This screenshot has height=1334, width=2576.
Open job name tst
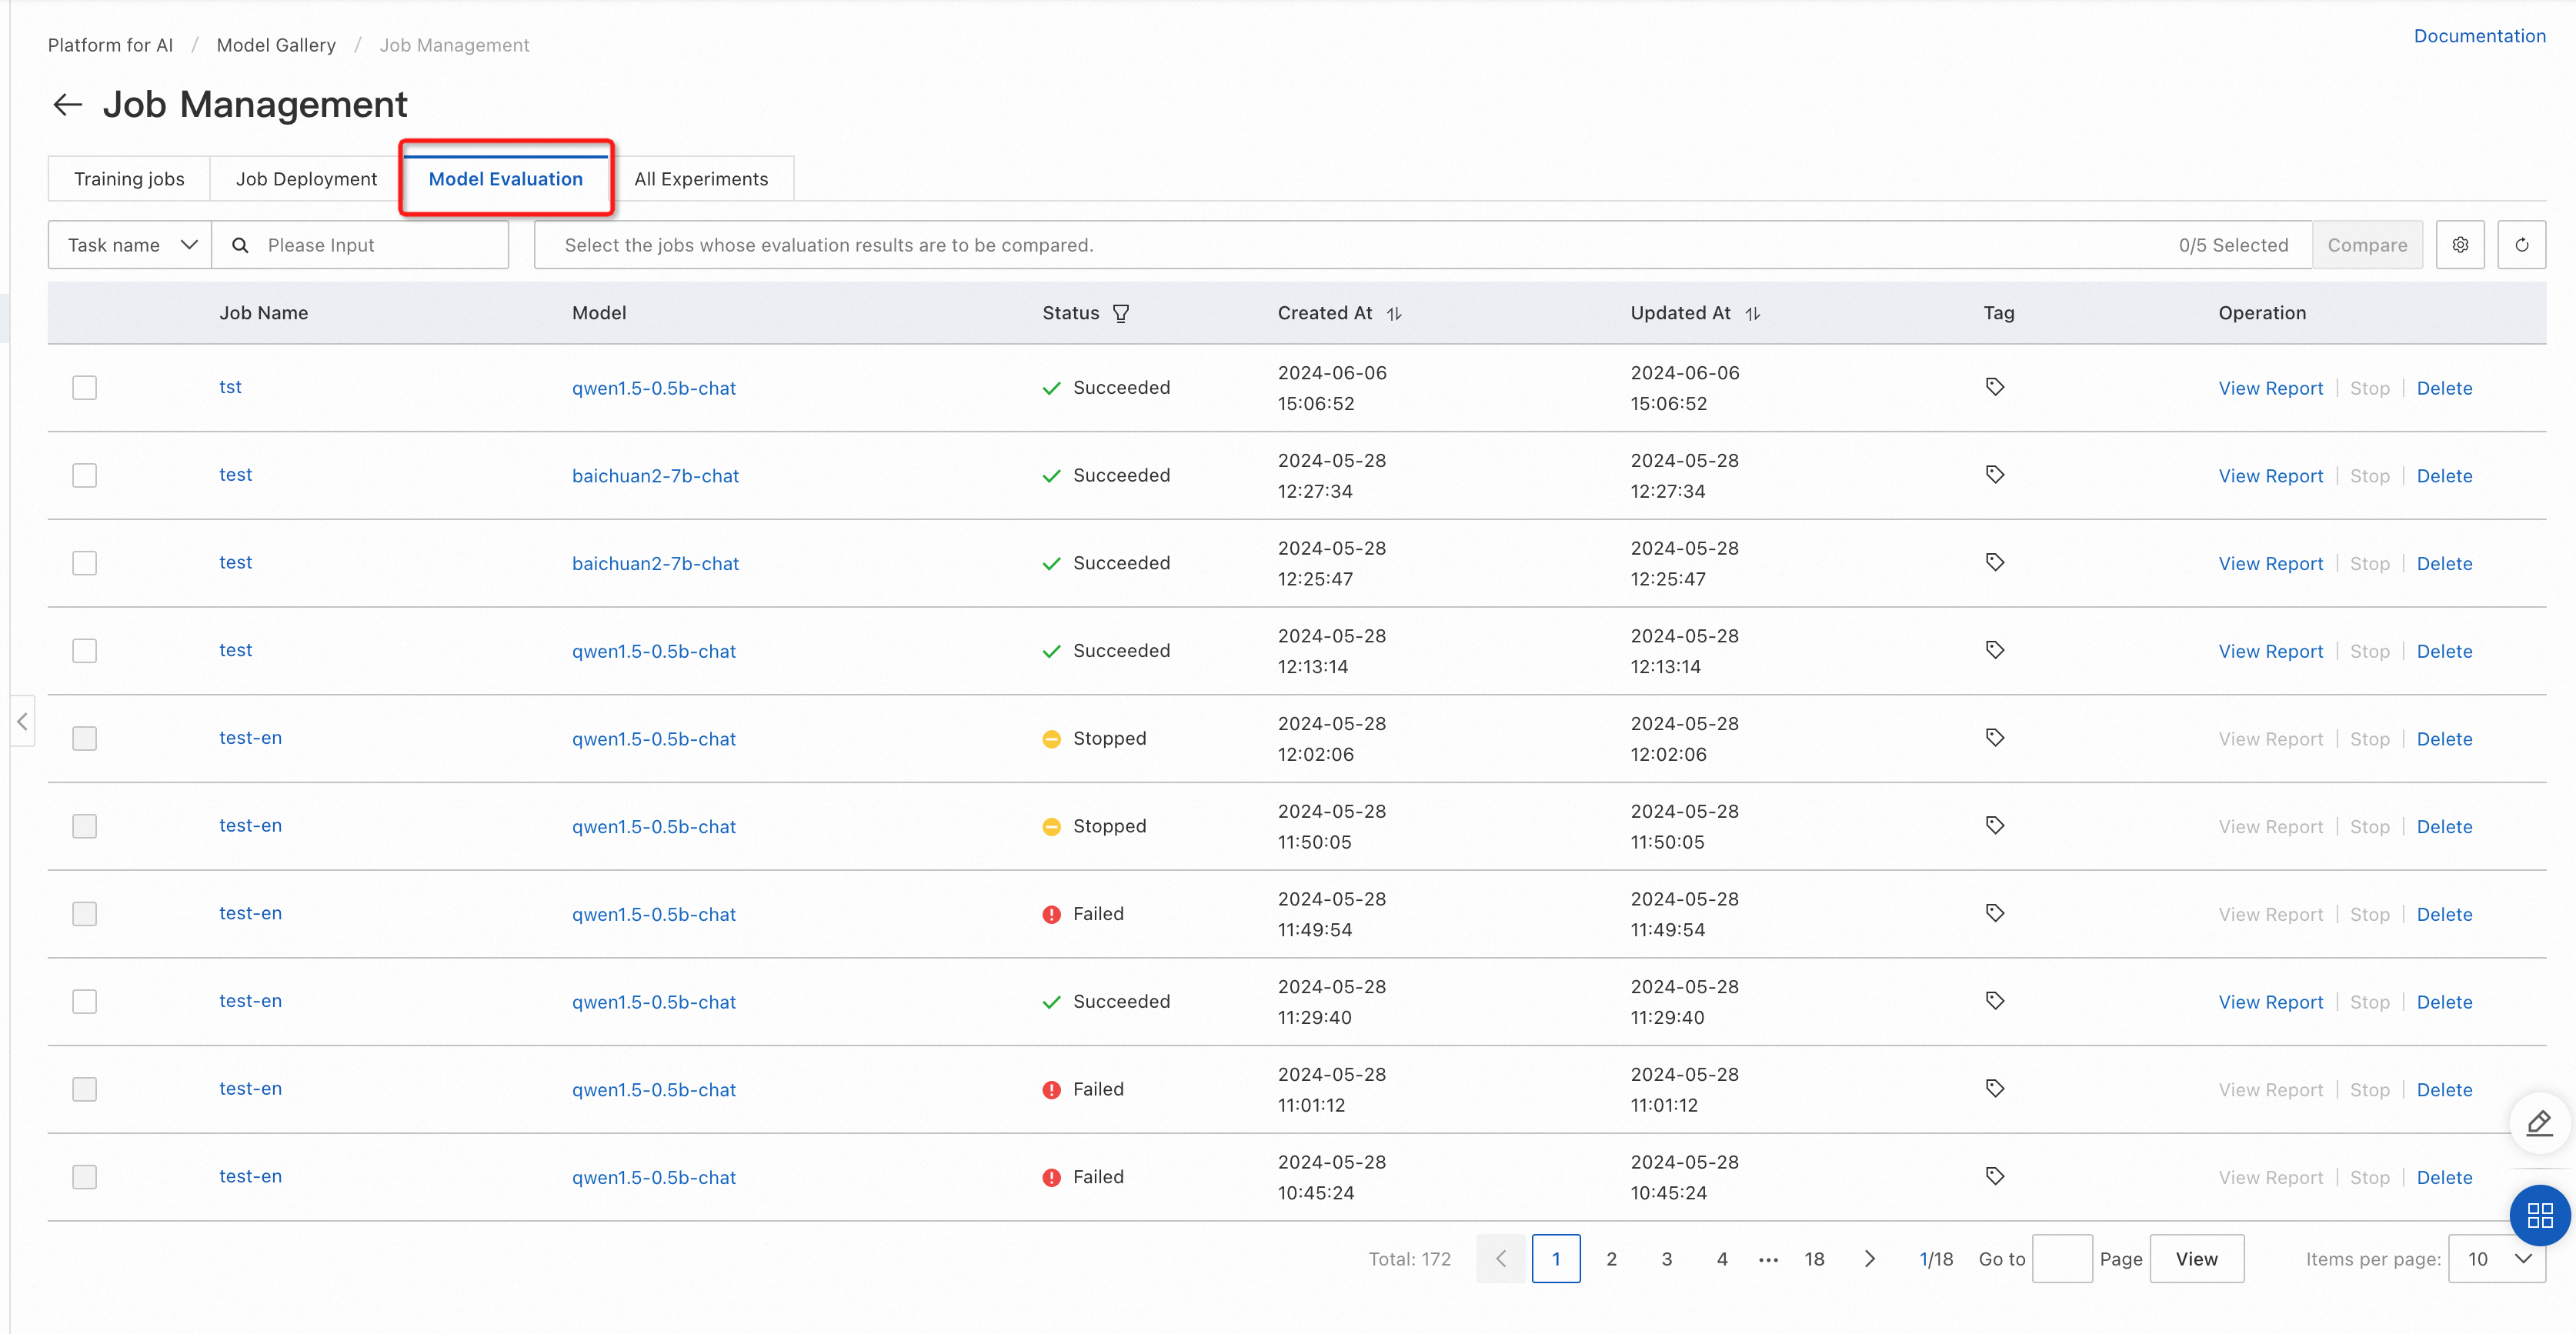coord(230,387)
